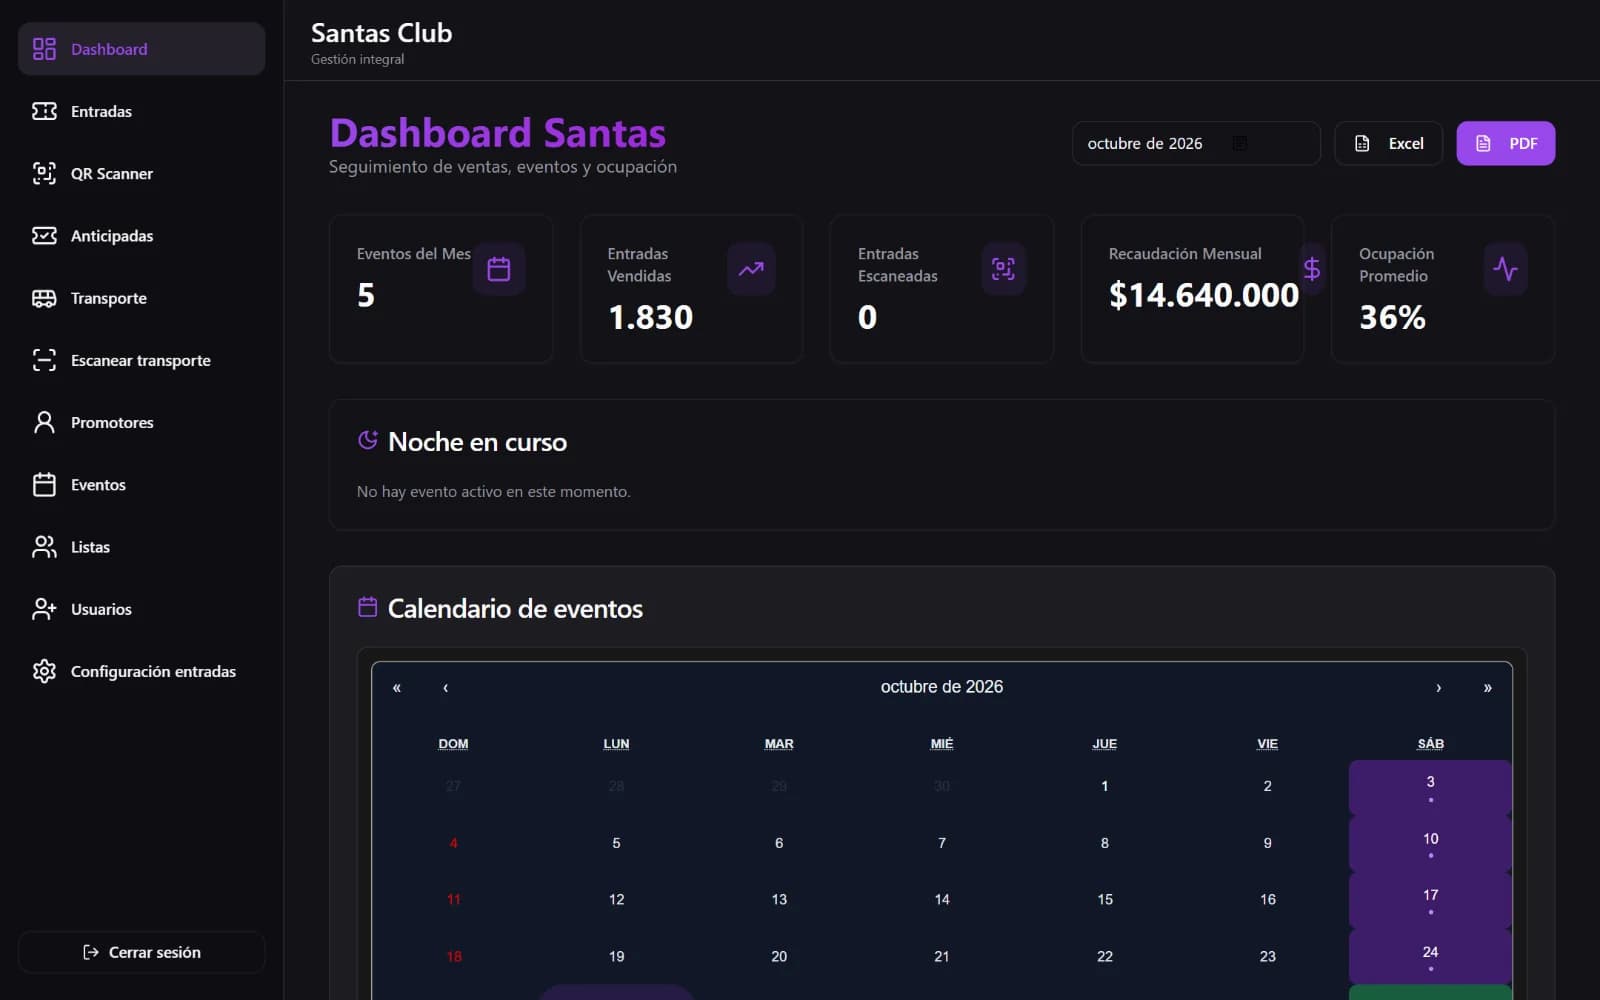Click the calendar picker icon in month field

pos(1240,143)
